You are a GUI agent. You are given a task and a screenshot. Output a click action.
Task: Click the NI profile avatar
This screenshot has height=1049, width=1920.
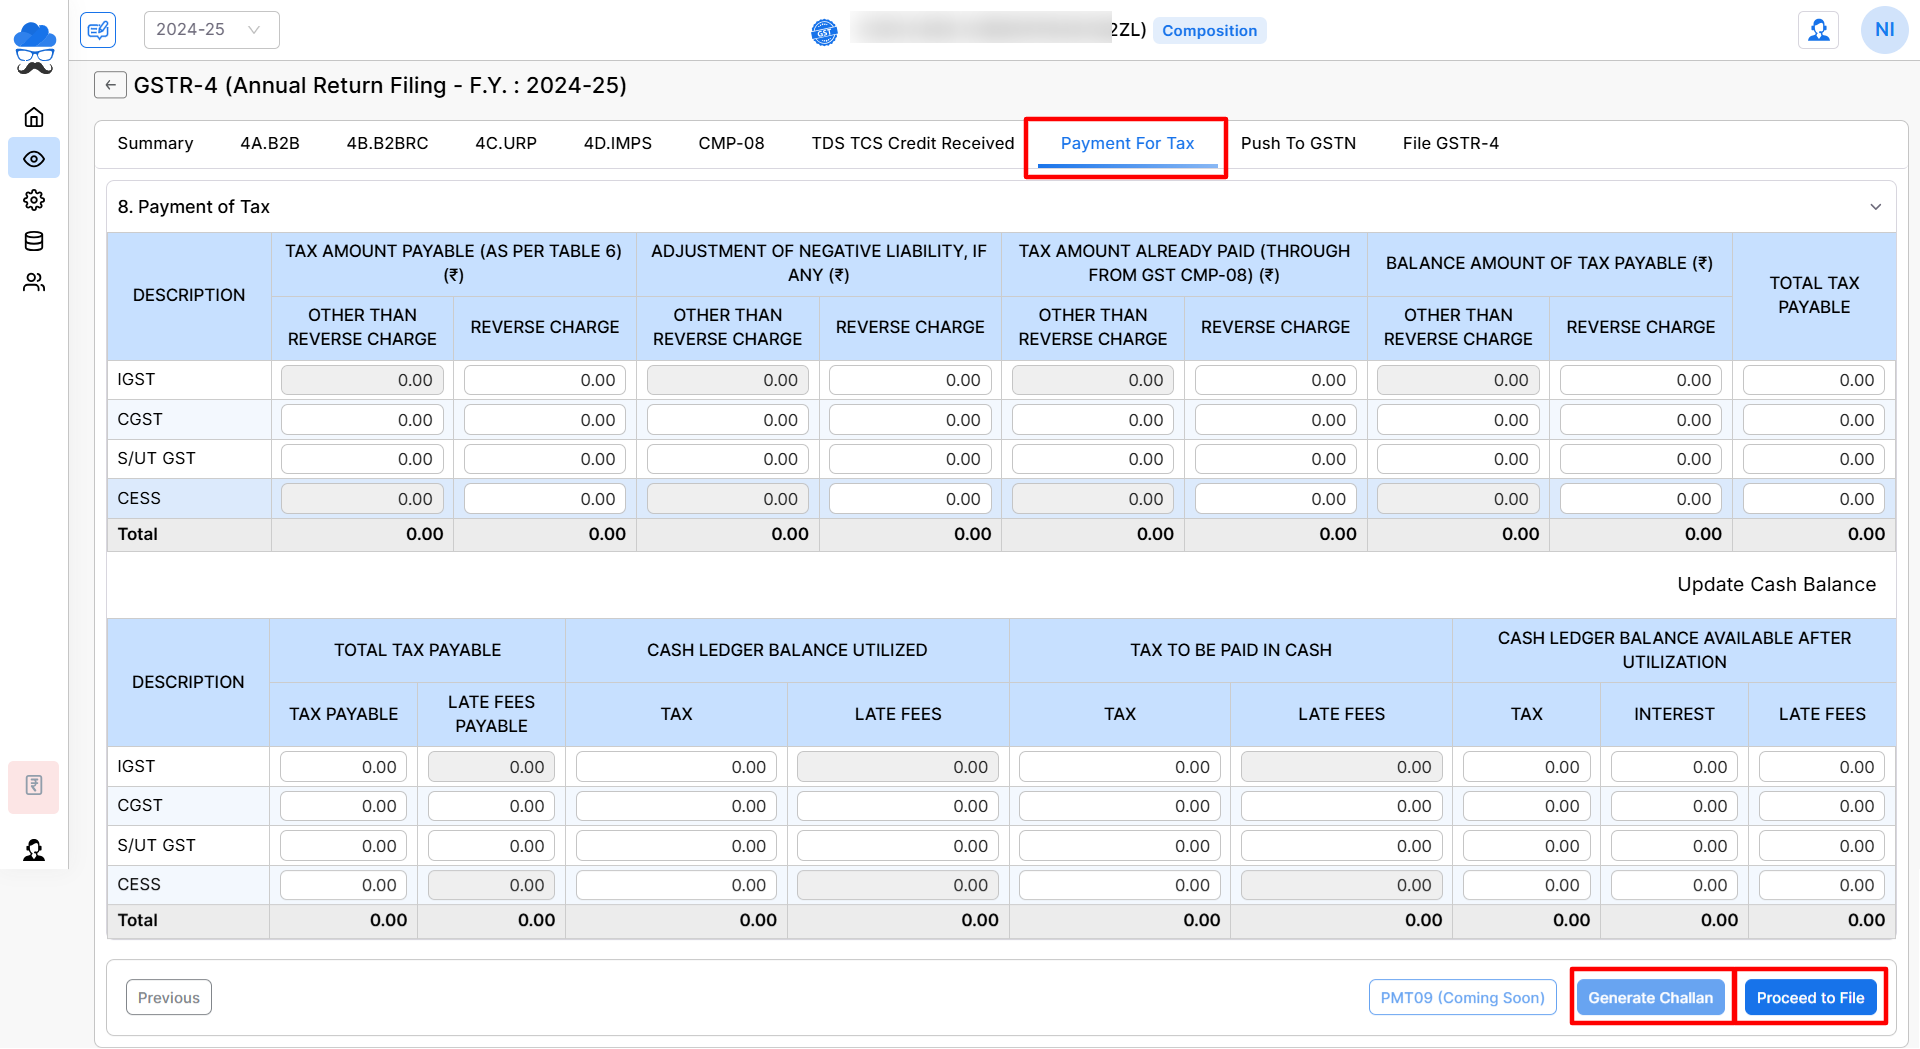(x=1884, y=30)
